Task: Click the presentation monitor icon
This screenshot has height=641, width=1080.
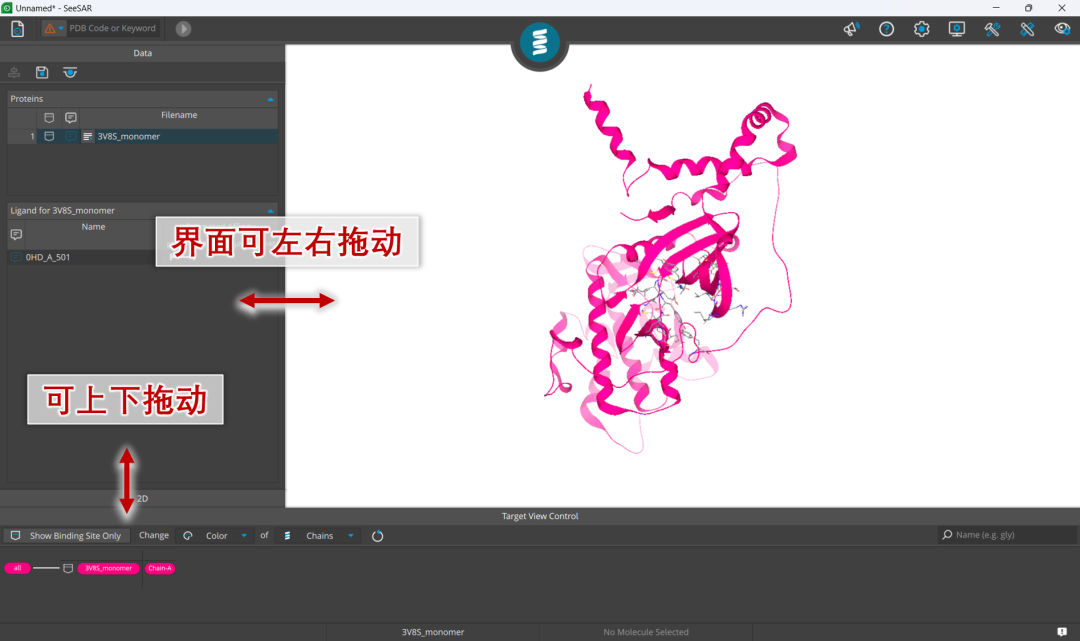Action: coord(957,29)
